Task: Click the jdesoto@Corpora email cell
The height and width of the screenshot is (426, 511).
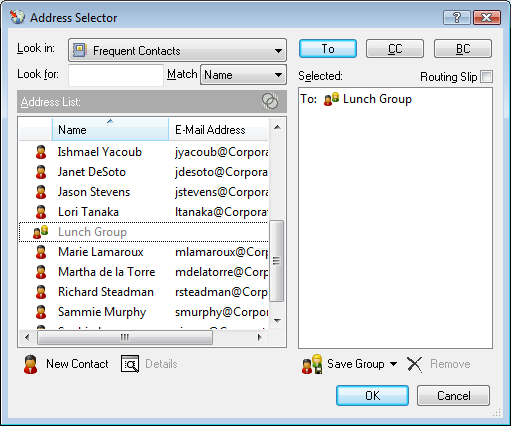Action: click(x=222, y=172)
